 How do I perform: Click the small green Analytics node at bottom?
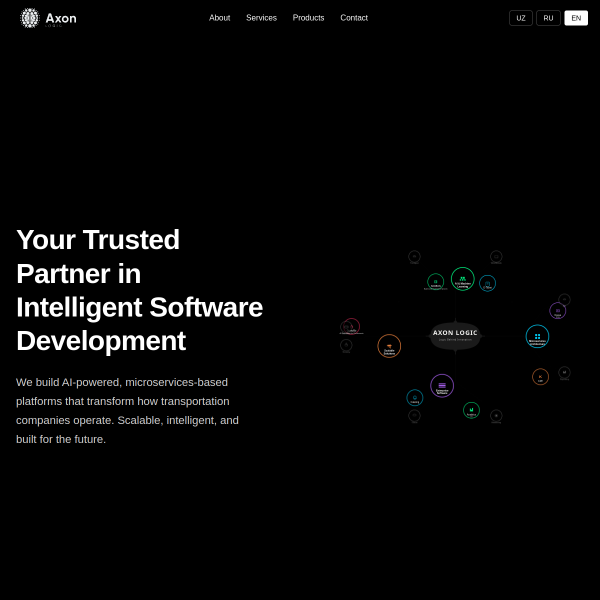[471, 411]
